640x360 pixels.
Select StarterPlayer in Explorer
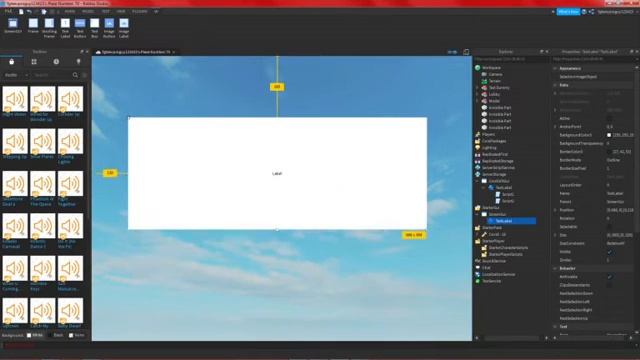[x=493, y=241]
